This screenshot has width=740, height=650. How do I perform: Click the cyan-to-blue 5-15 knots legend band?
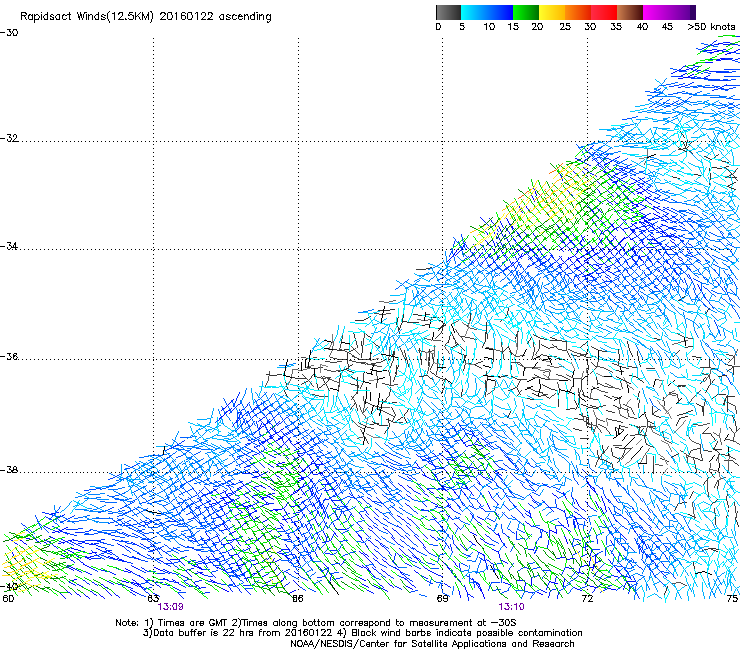tap(487, 12)
